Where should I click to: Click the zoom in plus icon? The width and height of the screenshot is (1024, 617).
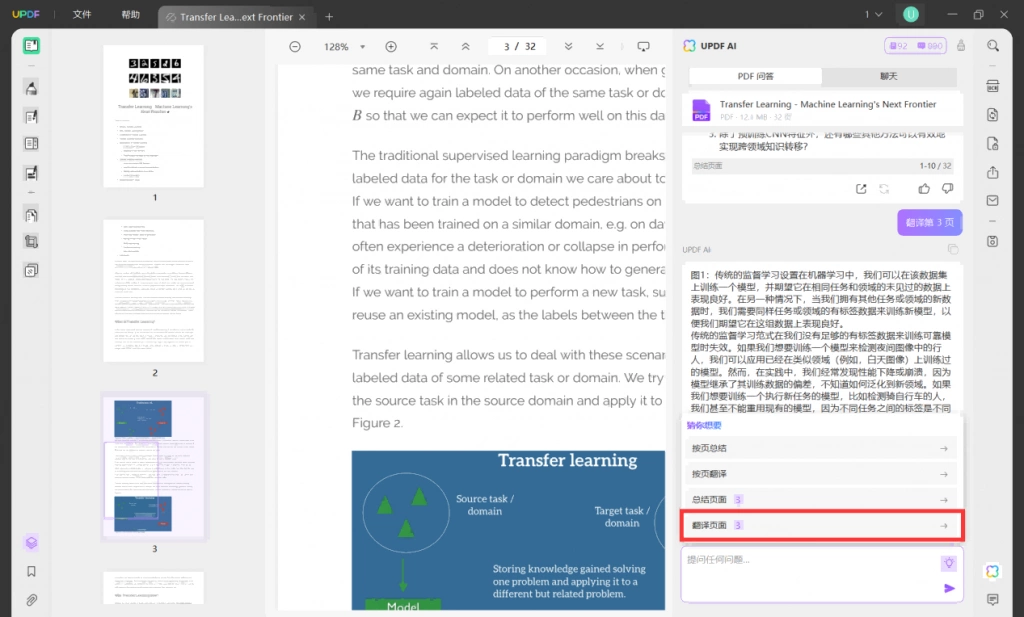point(391,46)
